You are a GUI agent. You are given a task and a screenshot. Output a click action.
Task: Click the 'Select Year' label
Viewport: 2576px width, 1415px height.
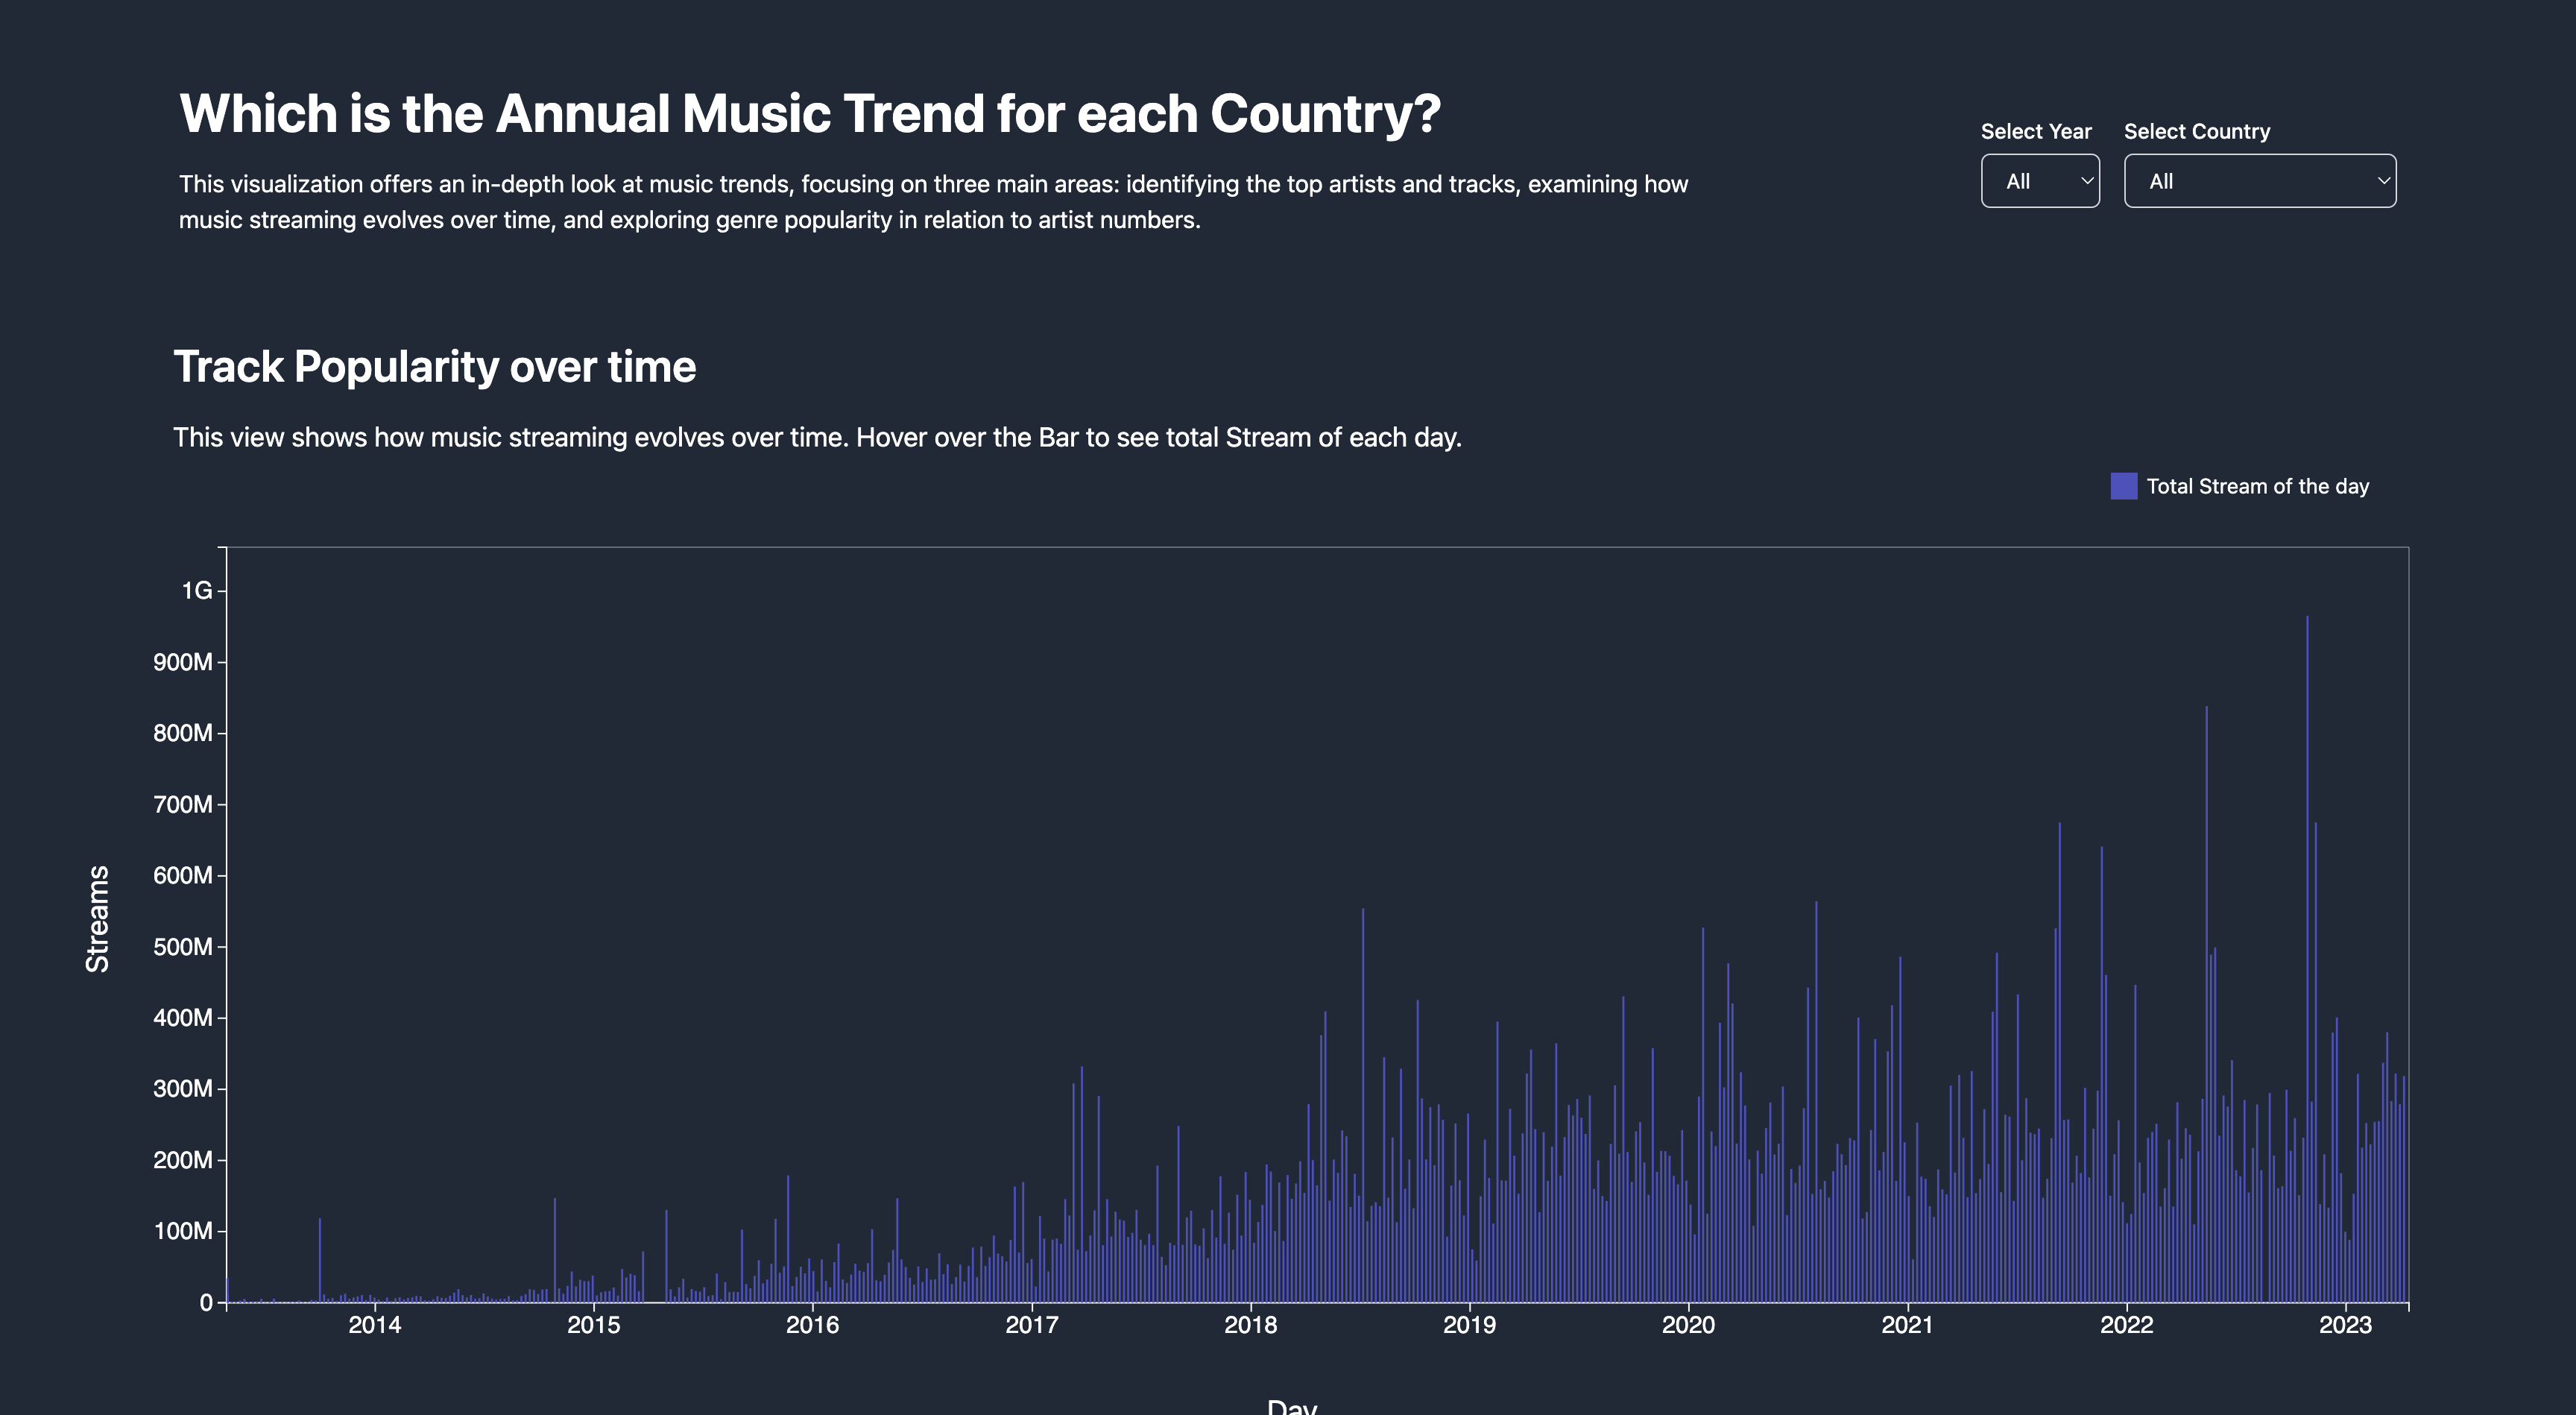click(2036, 131)
